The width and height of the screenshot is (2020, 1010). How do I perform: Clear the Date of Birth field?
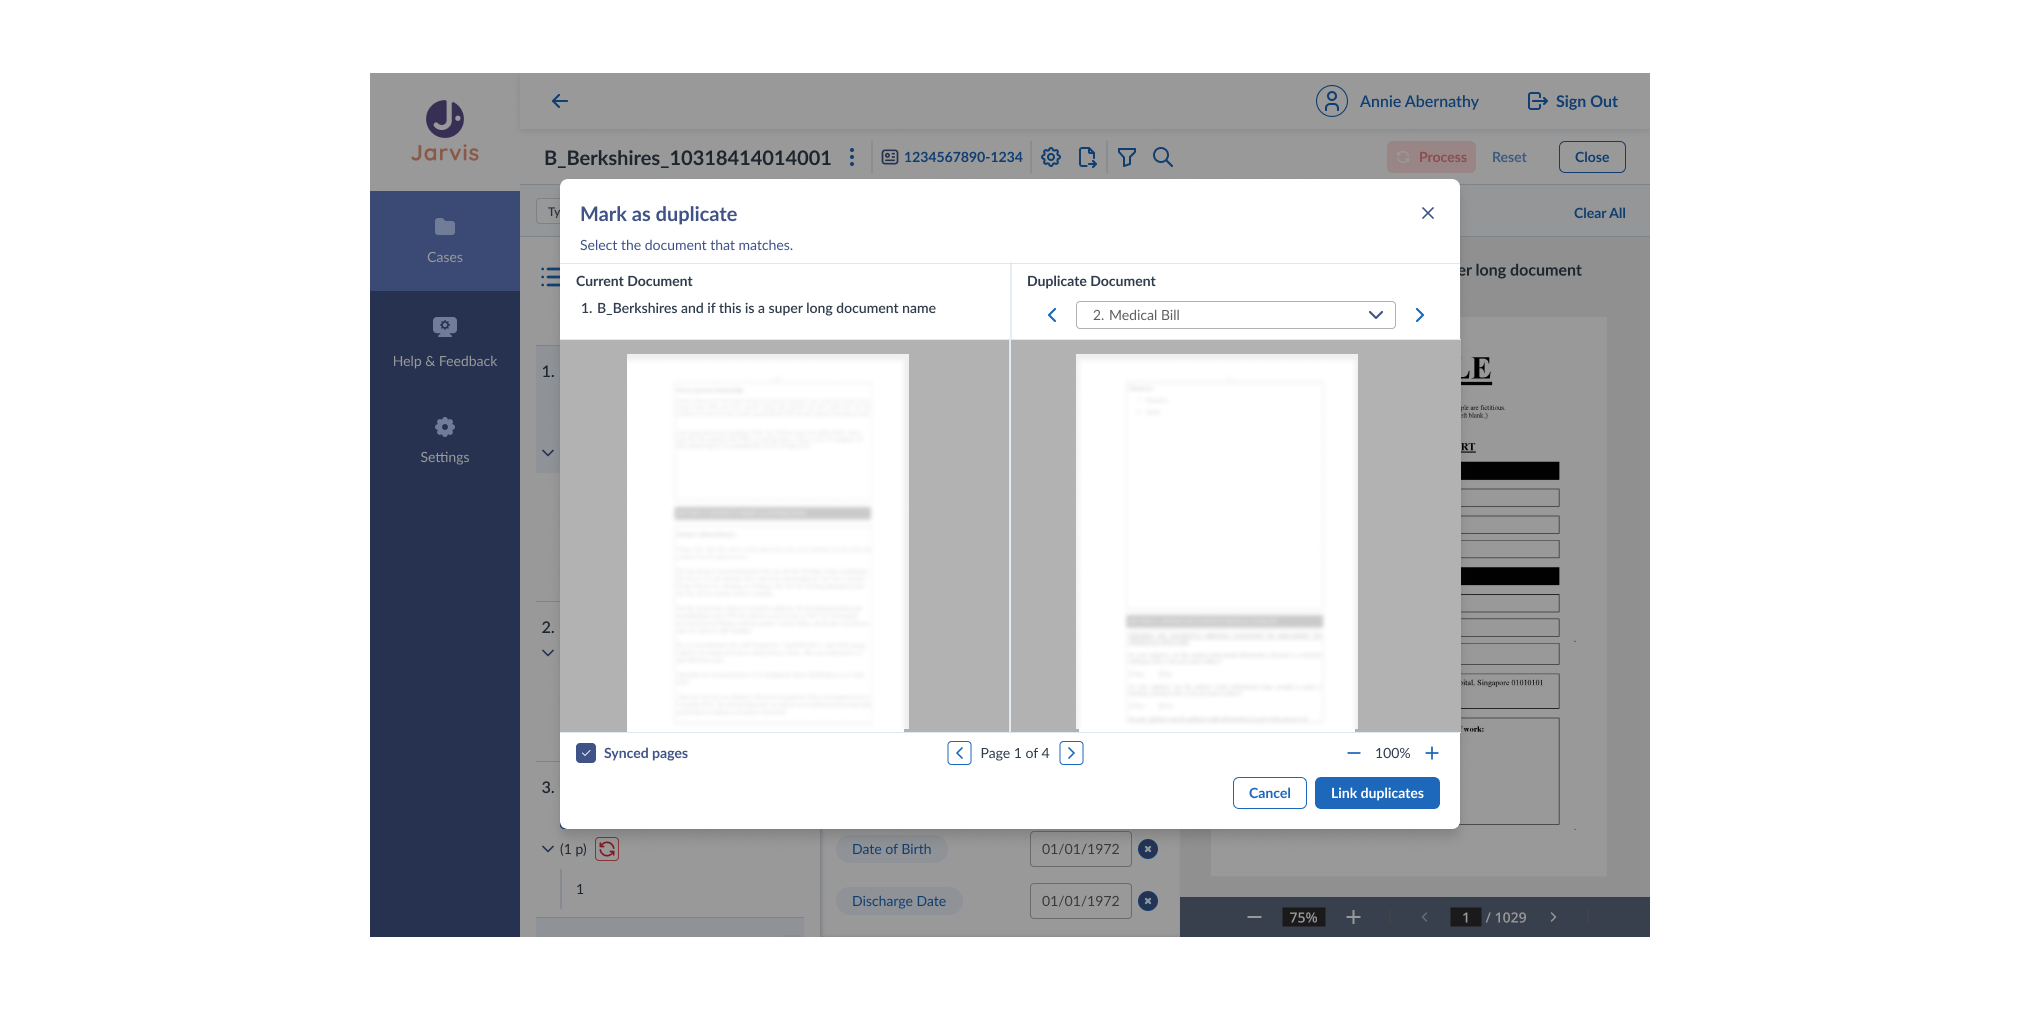1148,849
